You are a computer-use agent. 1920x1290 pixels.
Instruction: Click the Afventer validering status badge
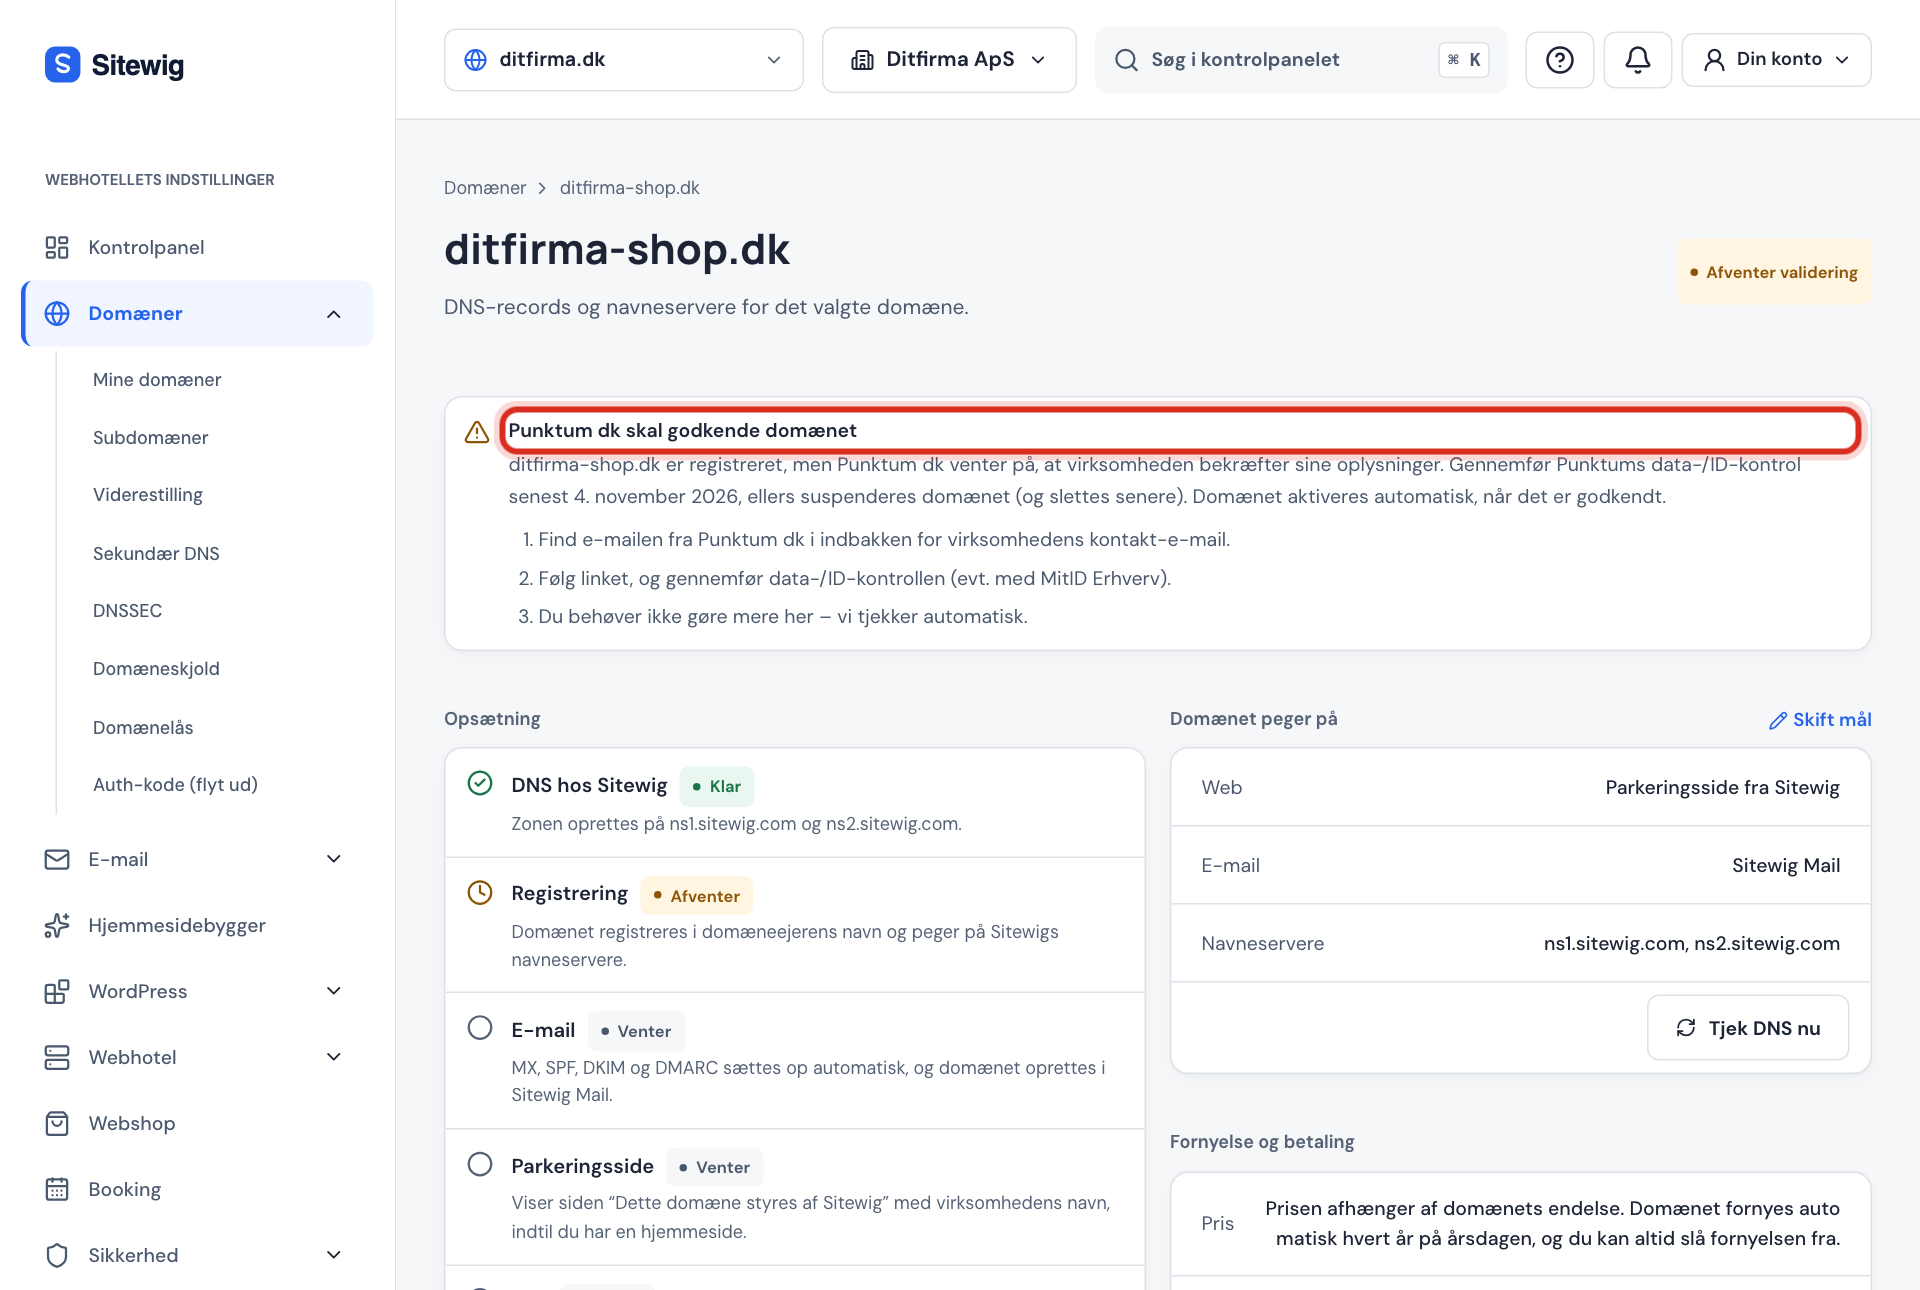[1773, 272]
